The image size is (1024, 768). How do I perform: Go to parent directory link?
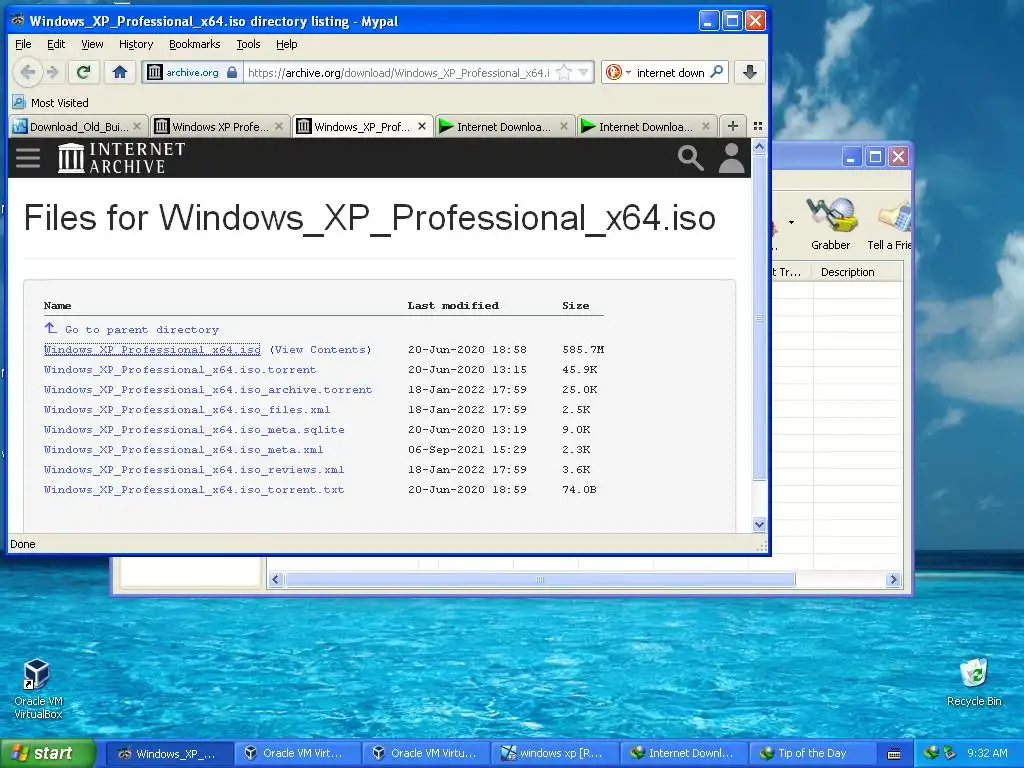pyautogui.click(x=131, y=329)
